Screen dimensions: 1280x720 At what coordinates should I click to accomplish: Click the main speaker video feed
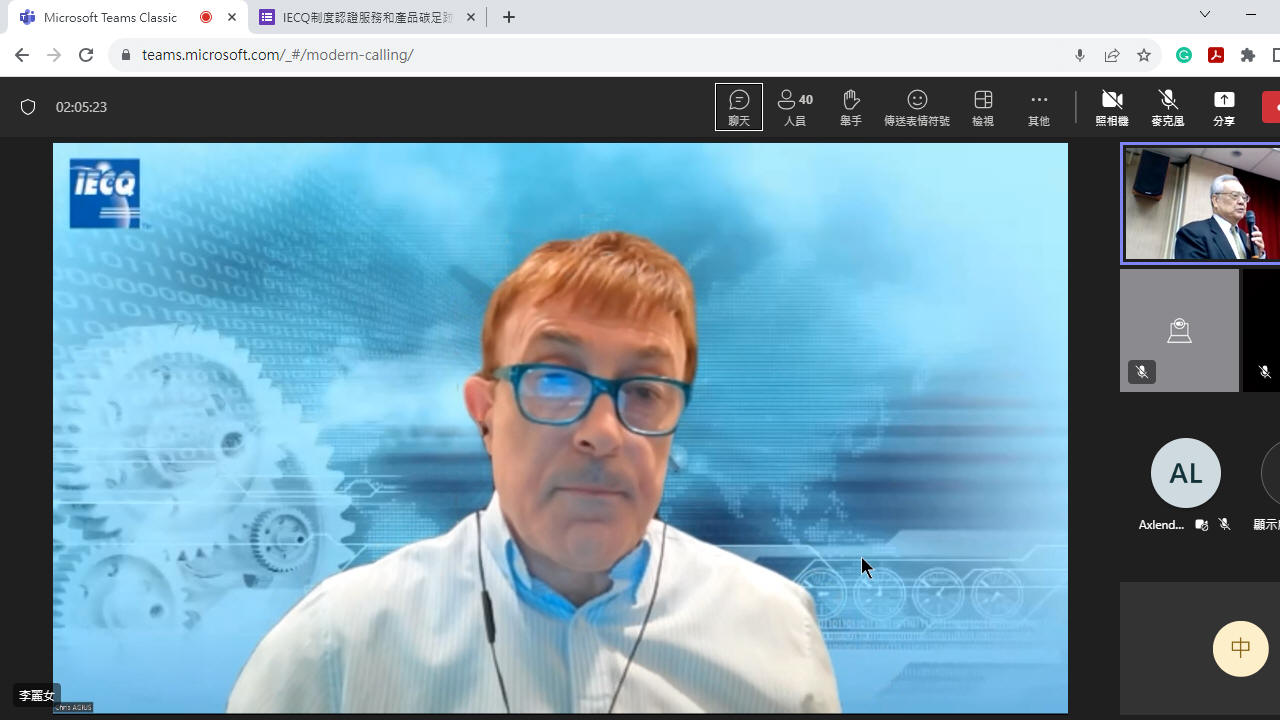pos(560,428)
